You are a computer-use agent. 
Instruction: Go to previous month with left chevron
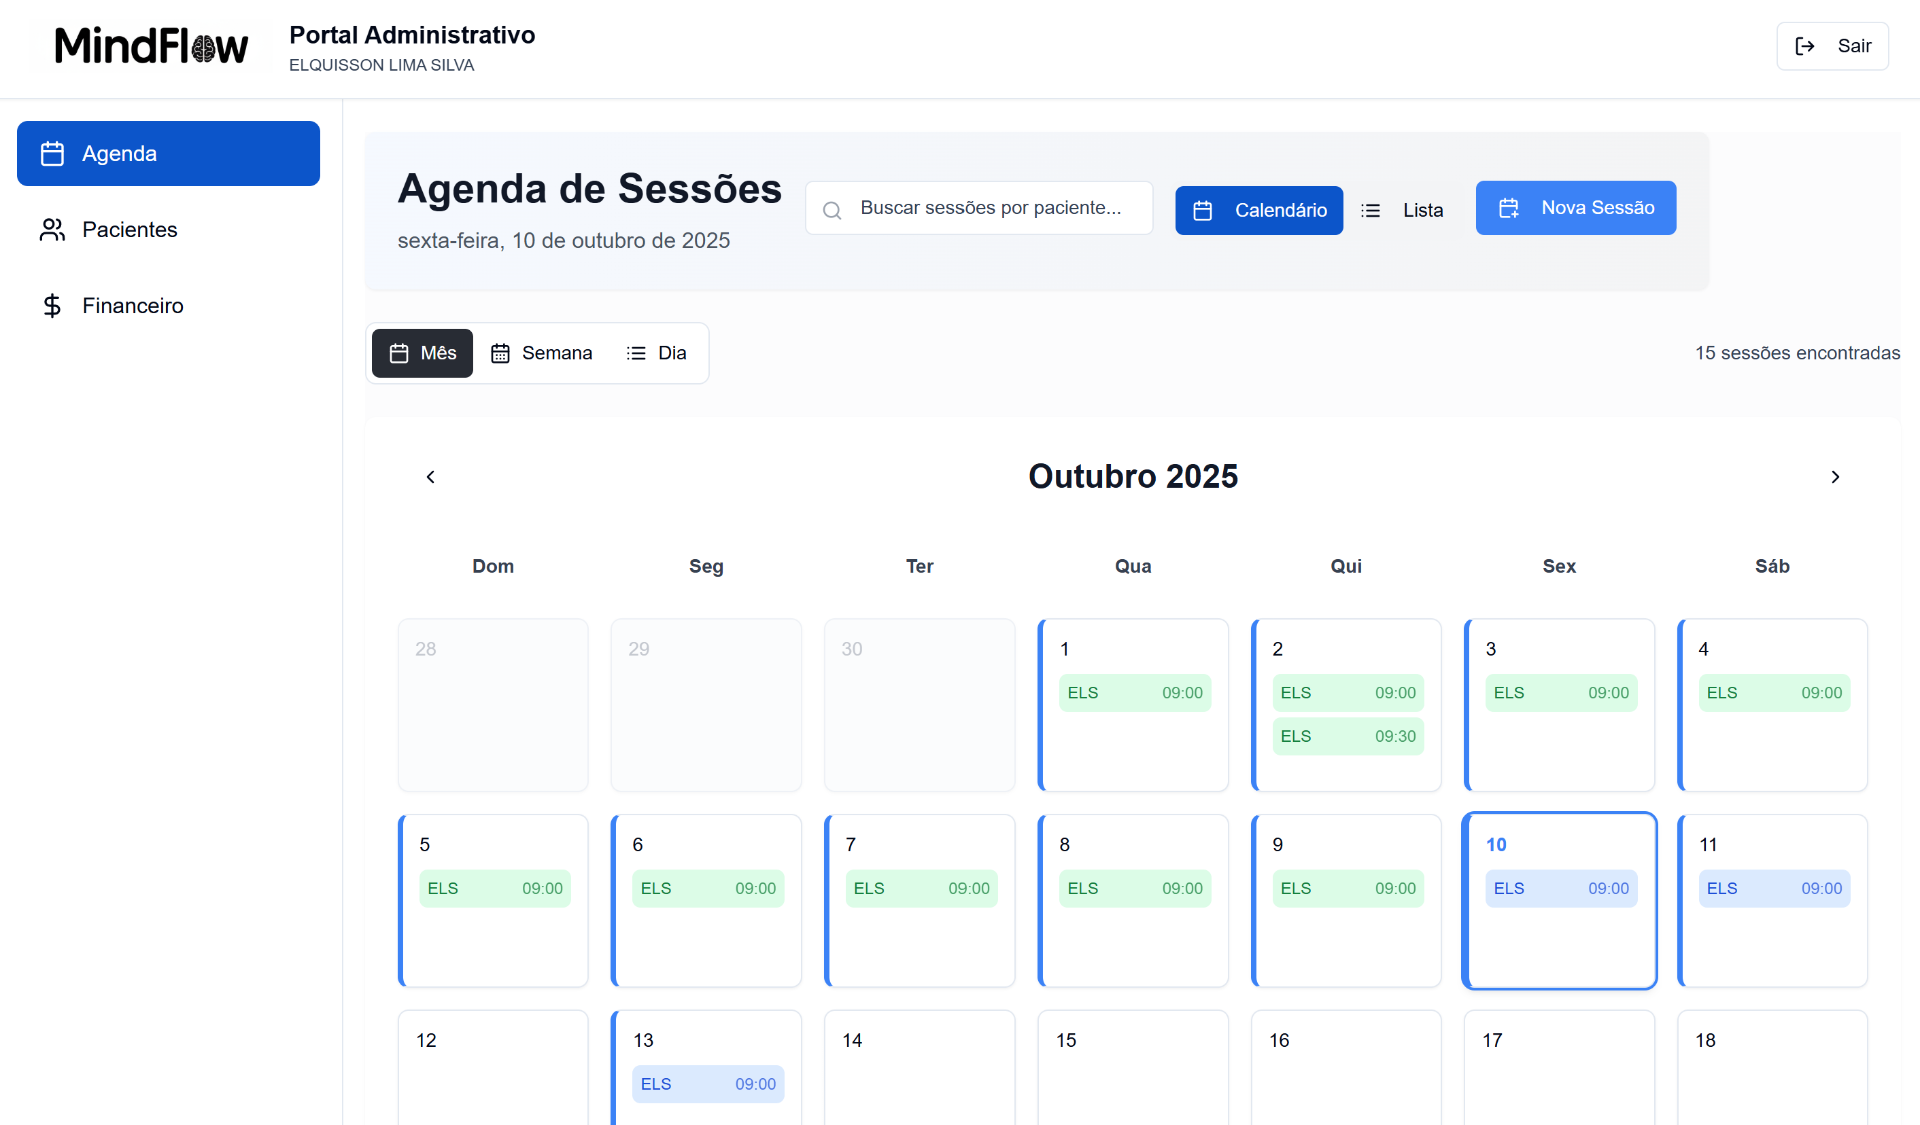(431, 477)
